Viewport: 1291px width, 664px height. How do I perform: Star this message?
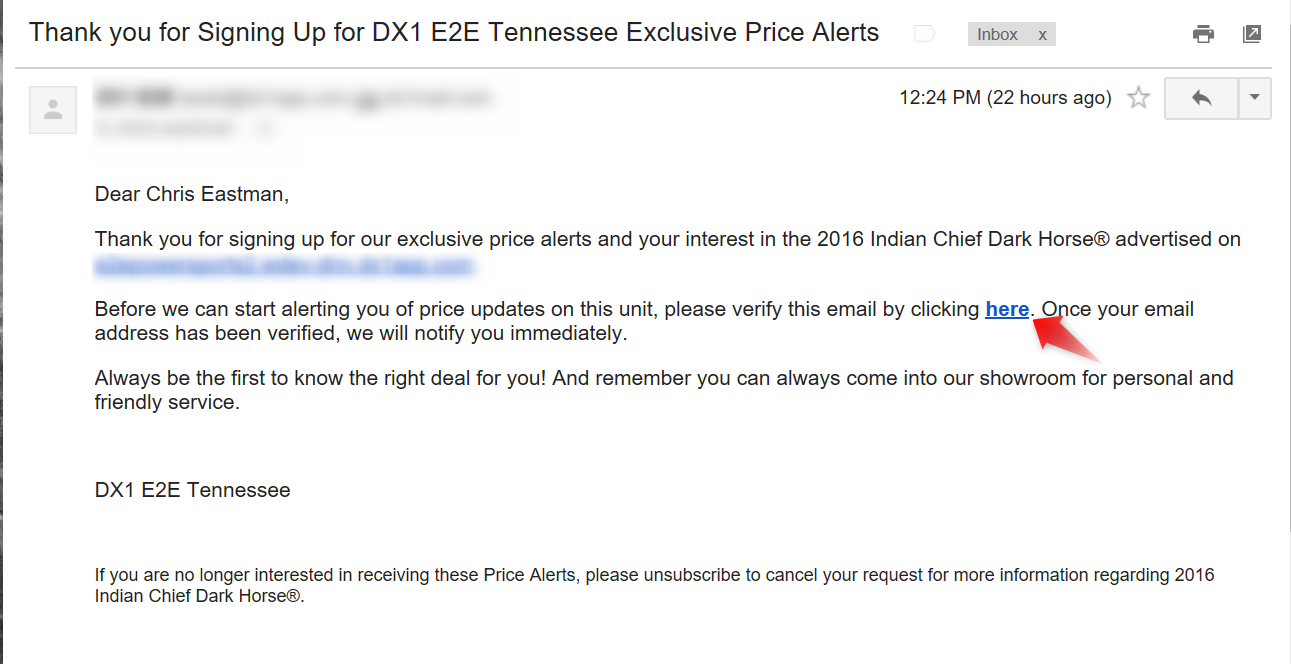1138,98
